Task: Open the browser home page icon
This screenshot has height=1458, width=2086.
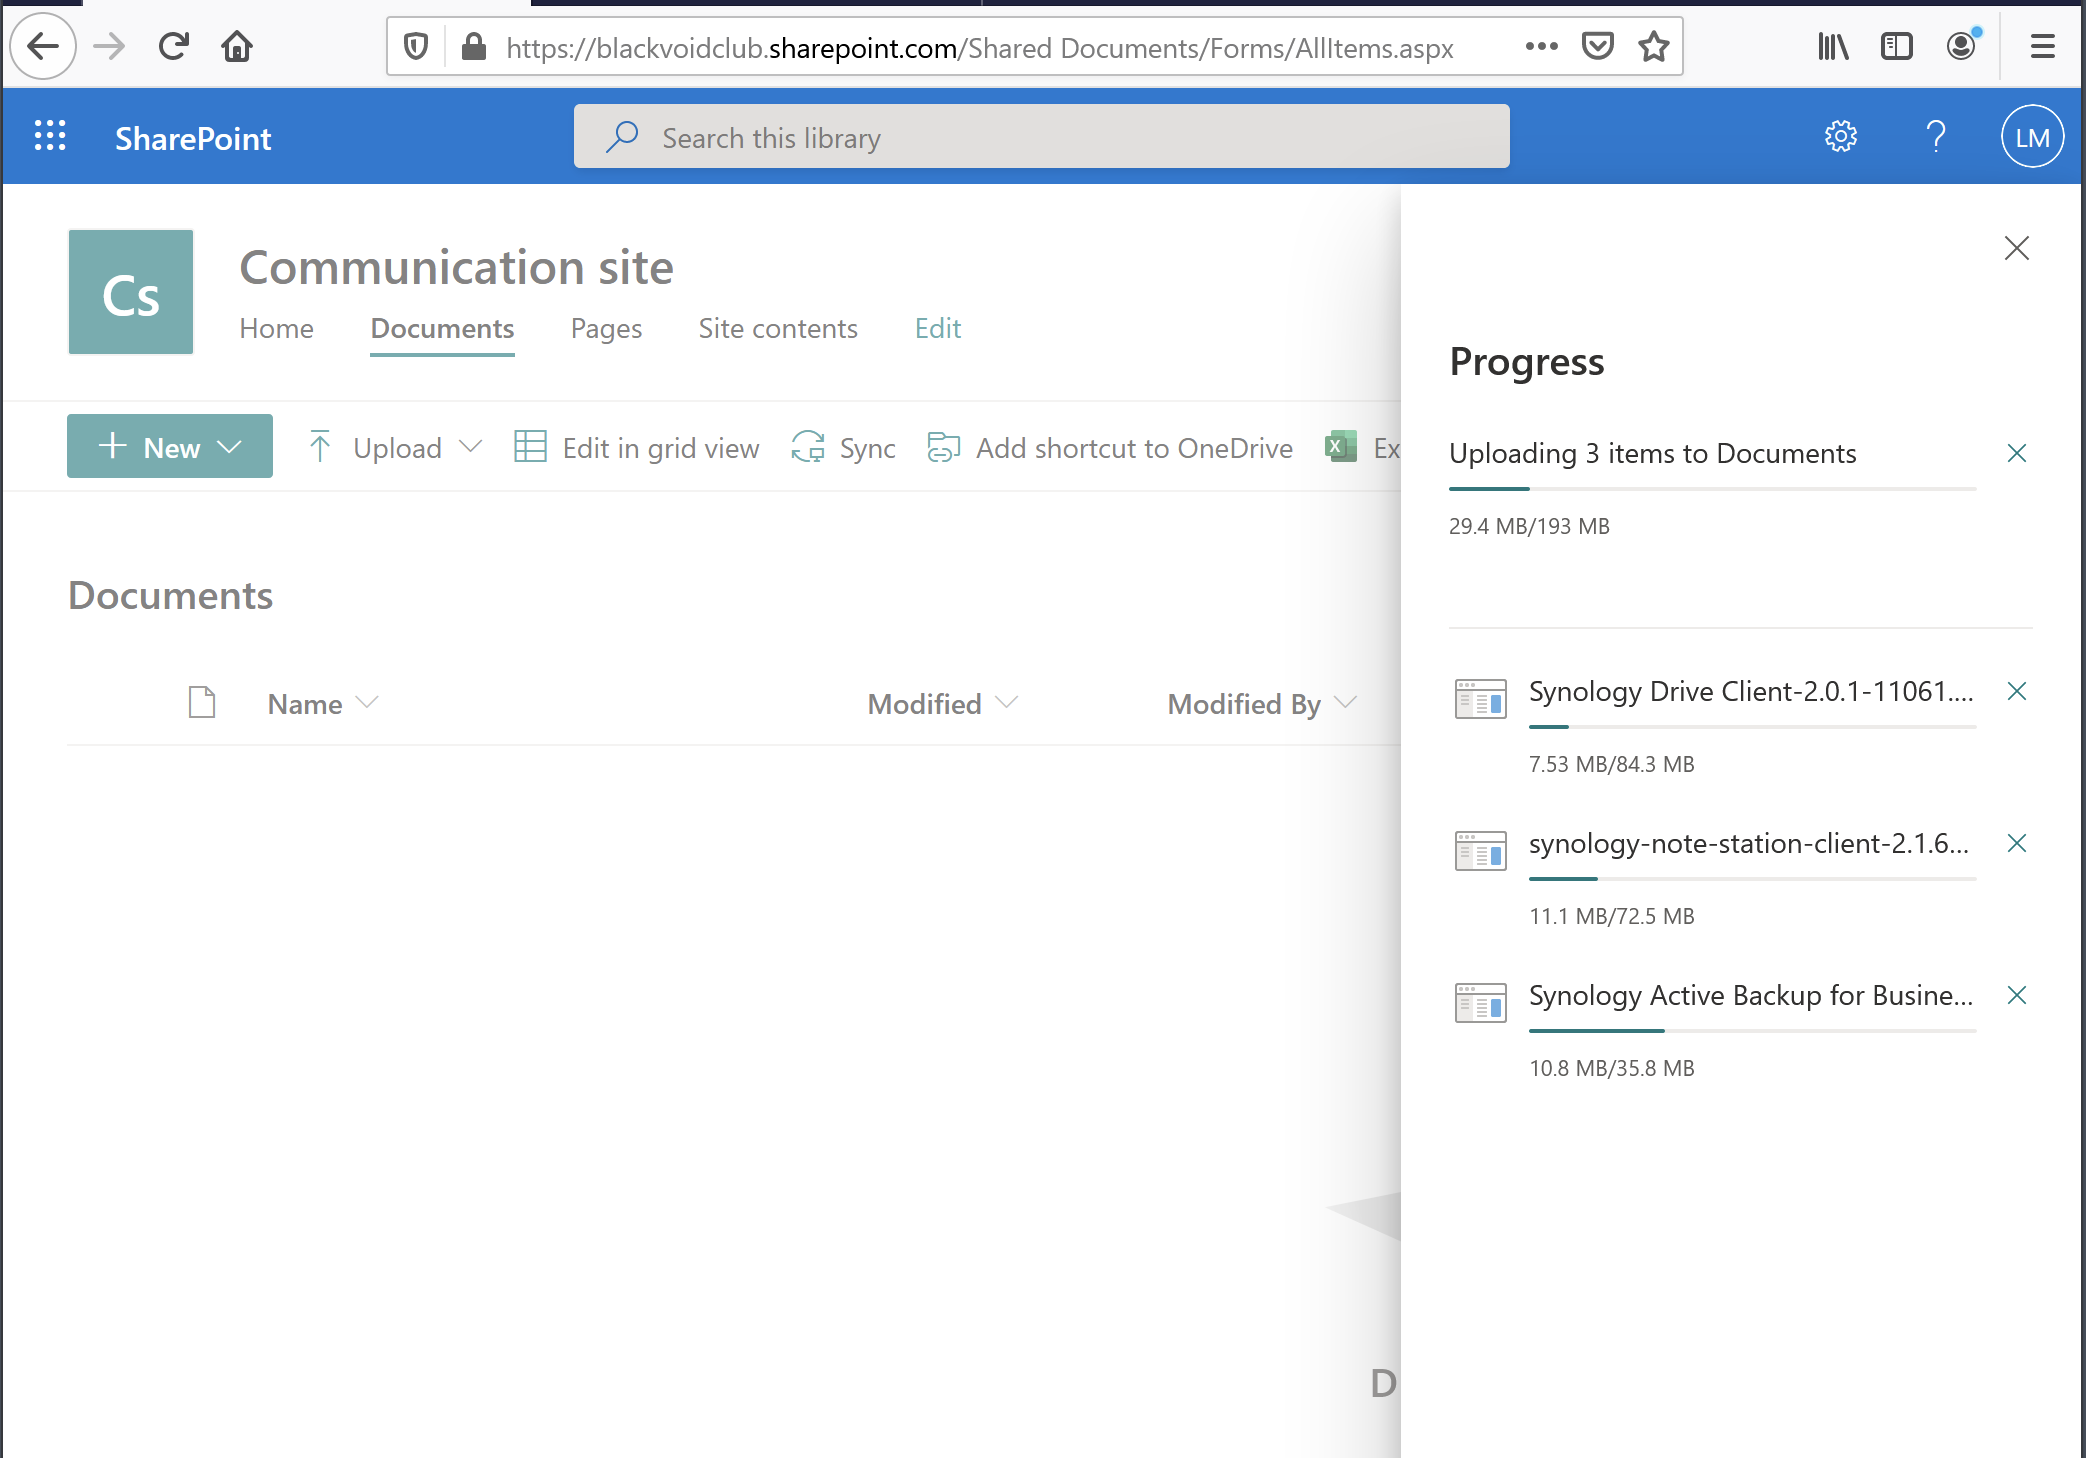Action: (238, 46)
